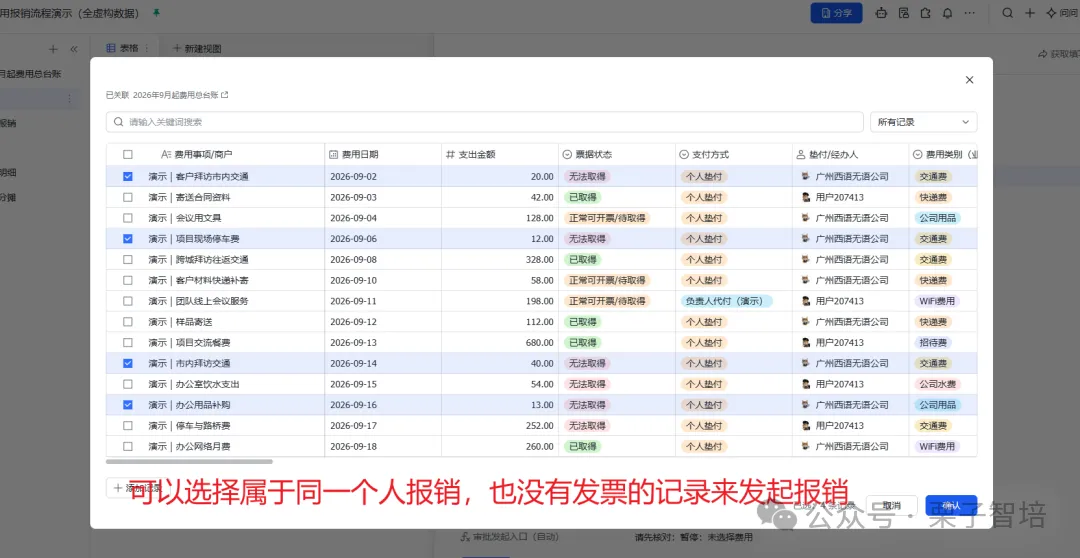Click the 新建视图 tab button

point(197,49)
